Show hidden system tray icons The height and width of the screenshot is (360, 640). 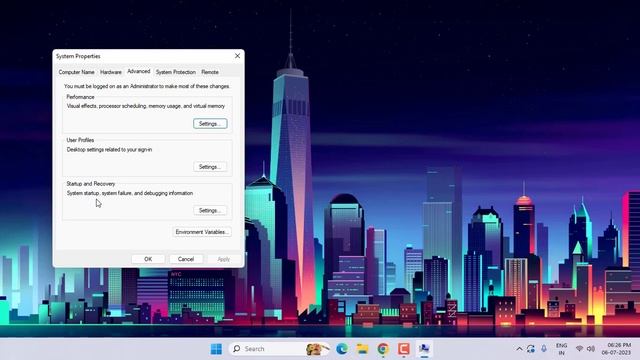click(519, 349)
